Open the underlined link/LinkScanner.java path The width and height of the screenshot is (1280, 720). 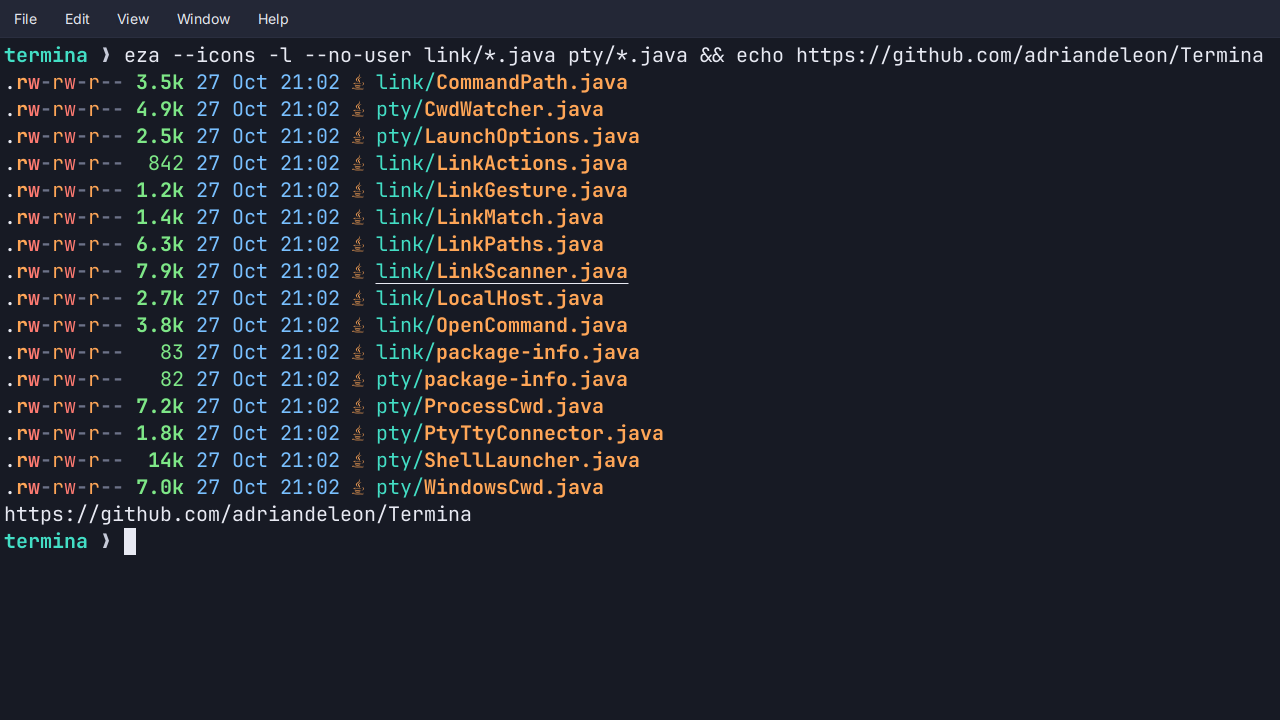(502, 271)
